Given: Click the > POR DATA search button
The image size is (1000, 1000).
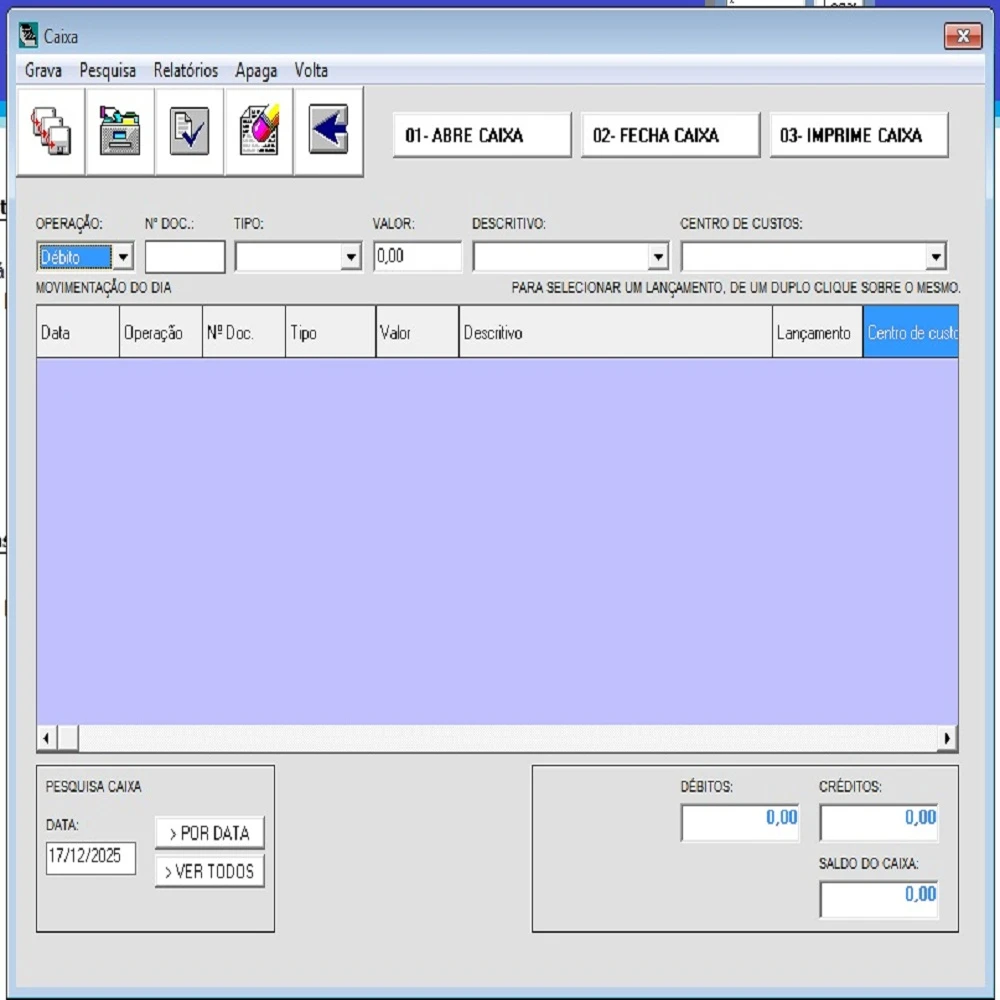Looking at the screenshot, I should (210, 833).
